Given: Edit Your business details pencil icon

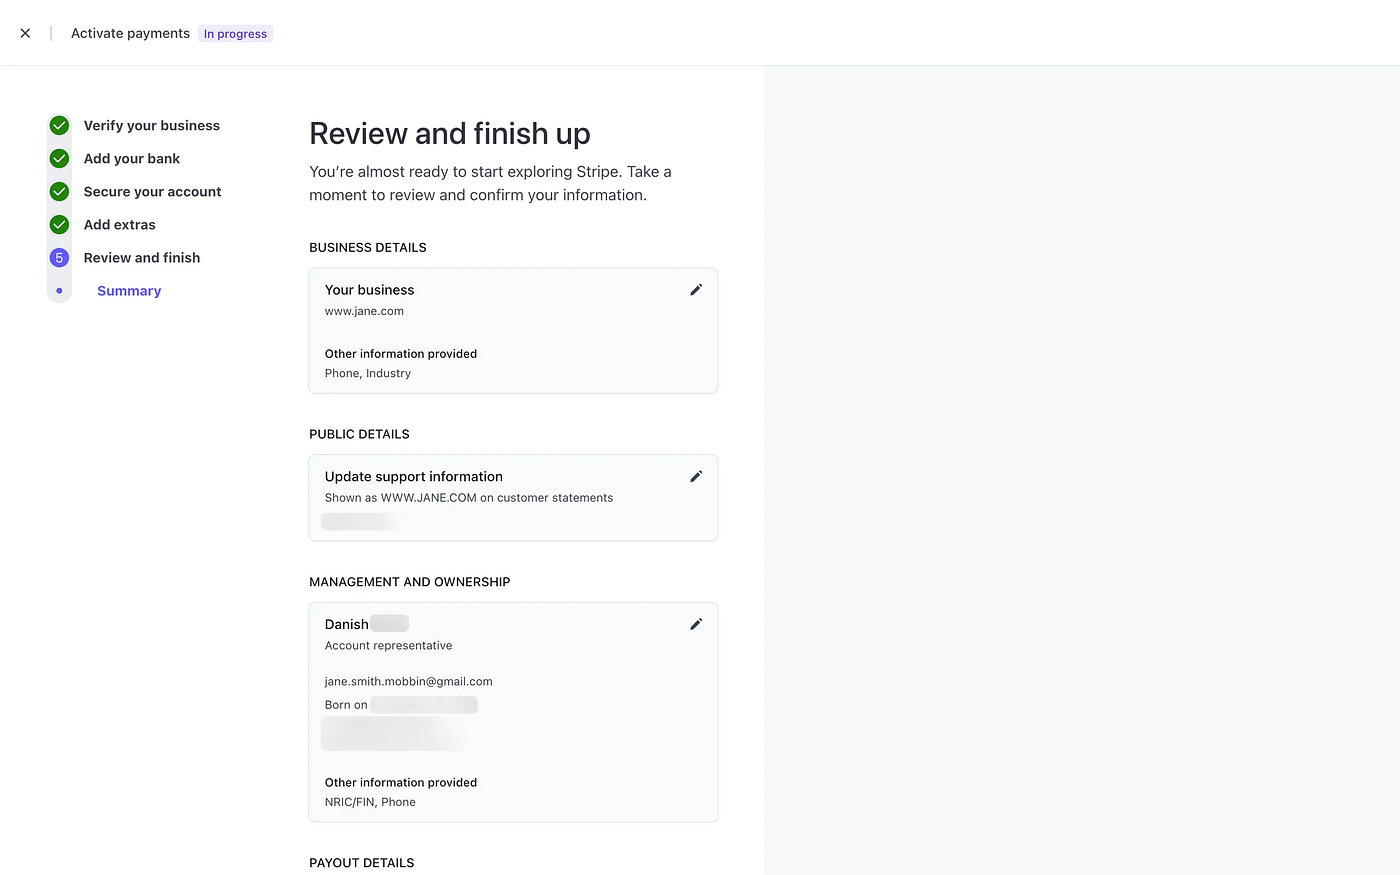Looking at the screenshot, I should [696, 290].
